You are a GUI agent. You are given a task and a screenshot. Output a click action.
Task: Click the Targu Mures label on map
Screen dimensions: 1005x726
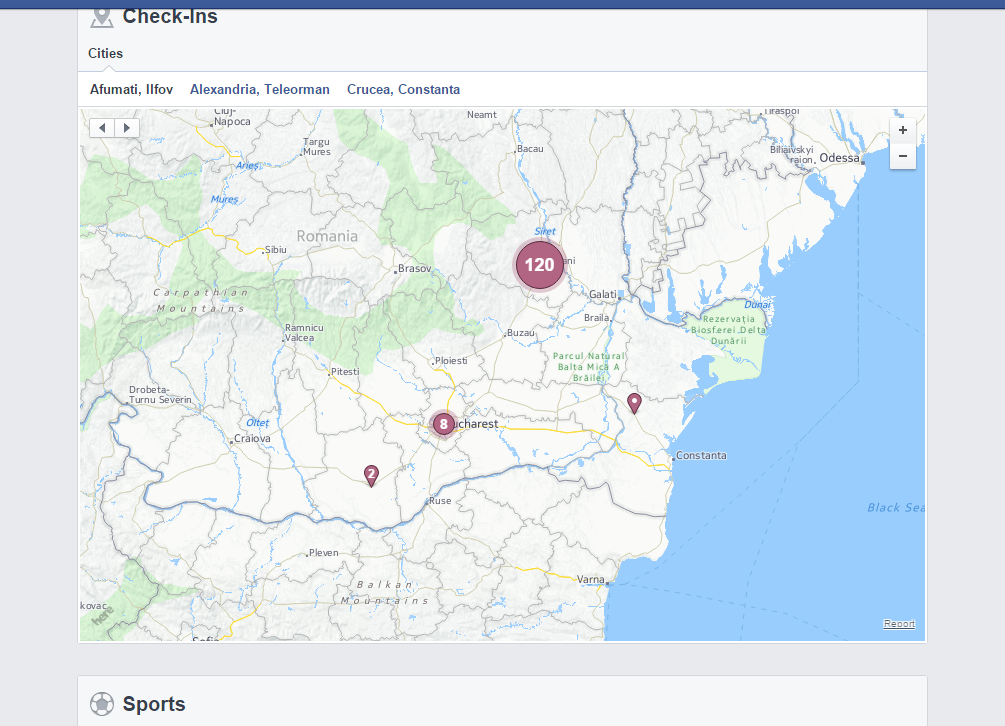pyautogui.click(x=317, y=147)
